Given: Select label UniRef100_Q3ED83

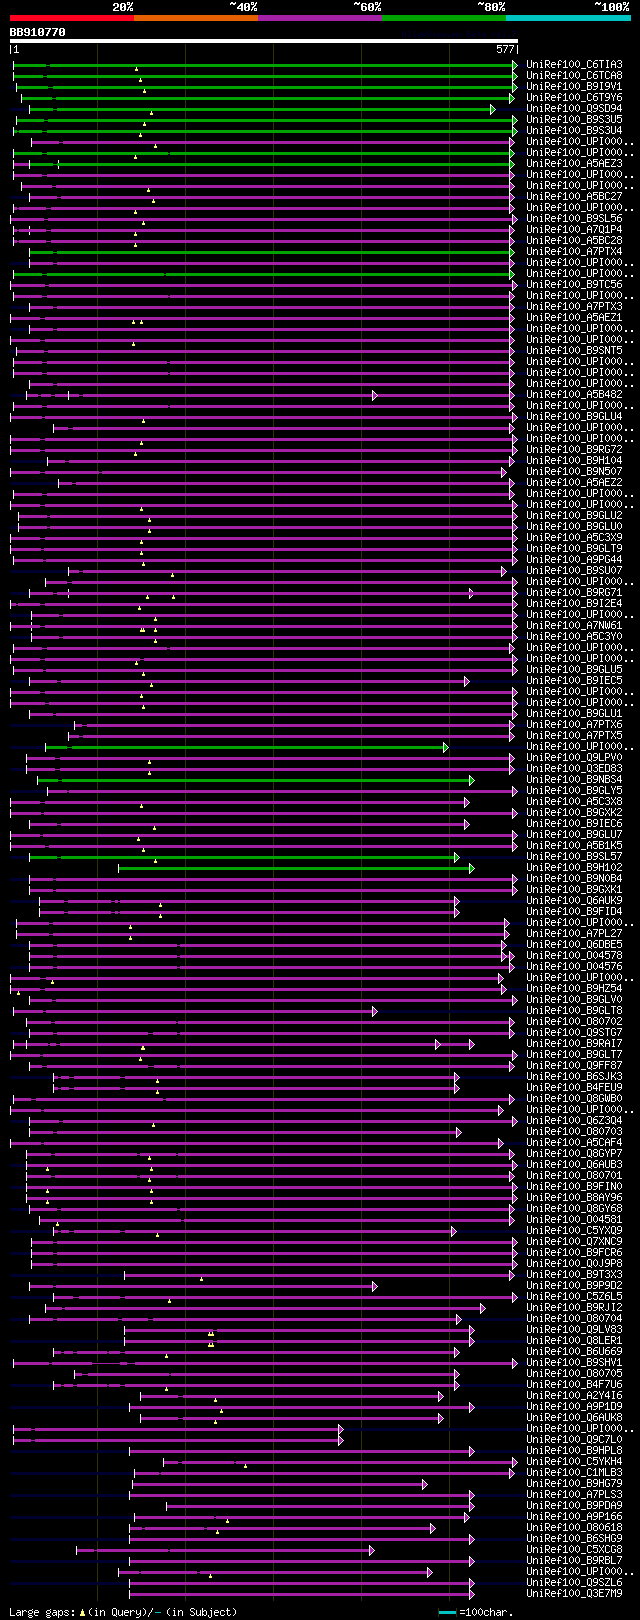Looking at the screenshot, I should [x=574, y=769].
